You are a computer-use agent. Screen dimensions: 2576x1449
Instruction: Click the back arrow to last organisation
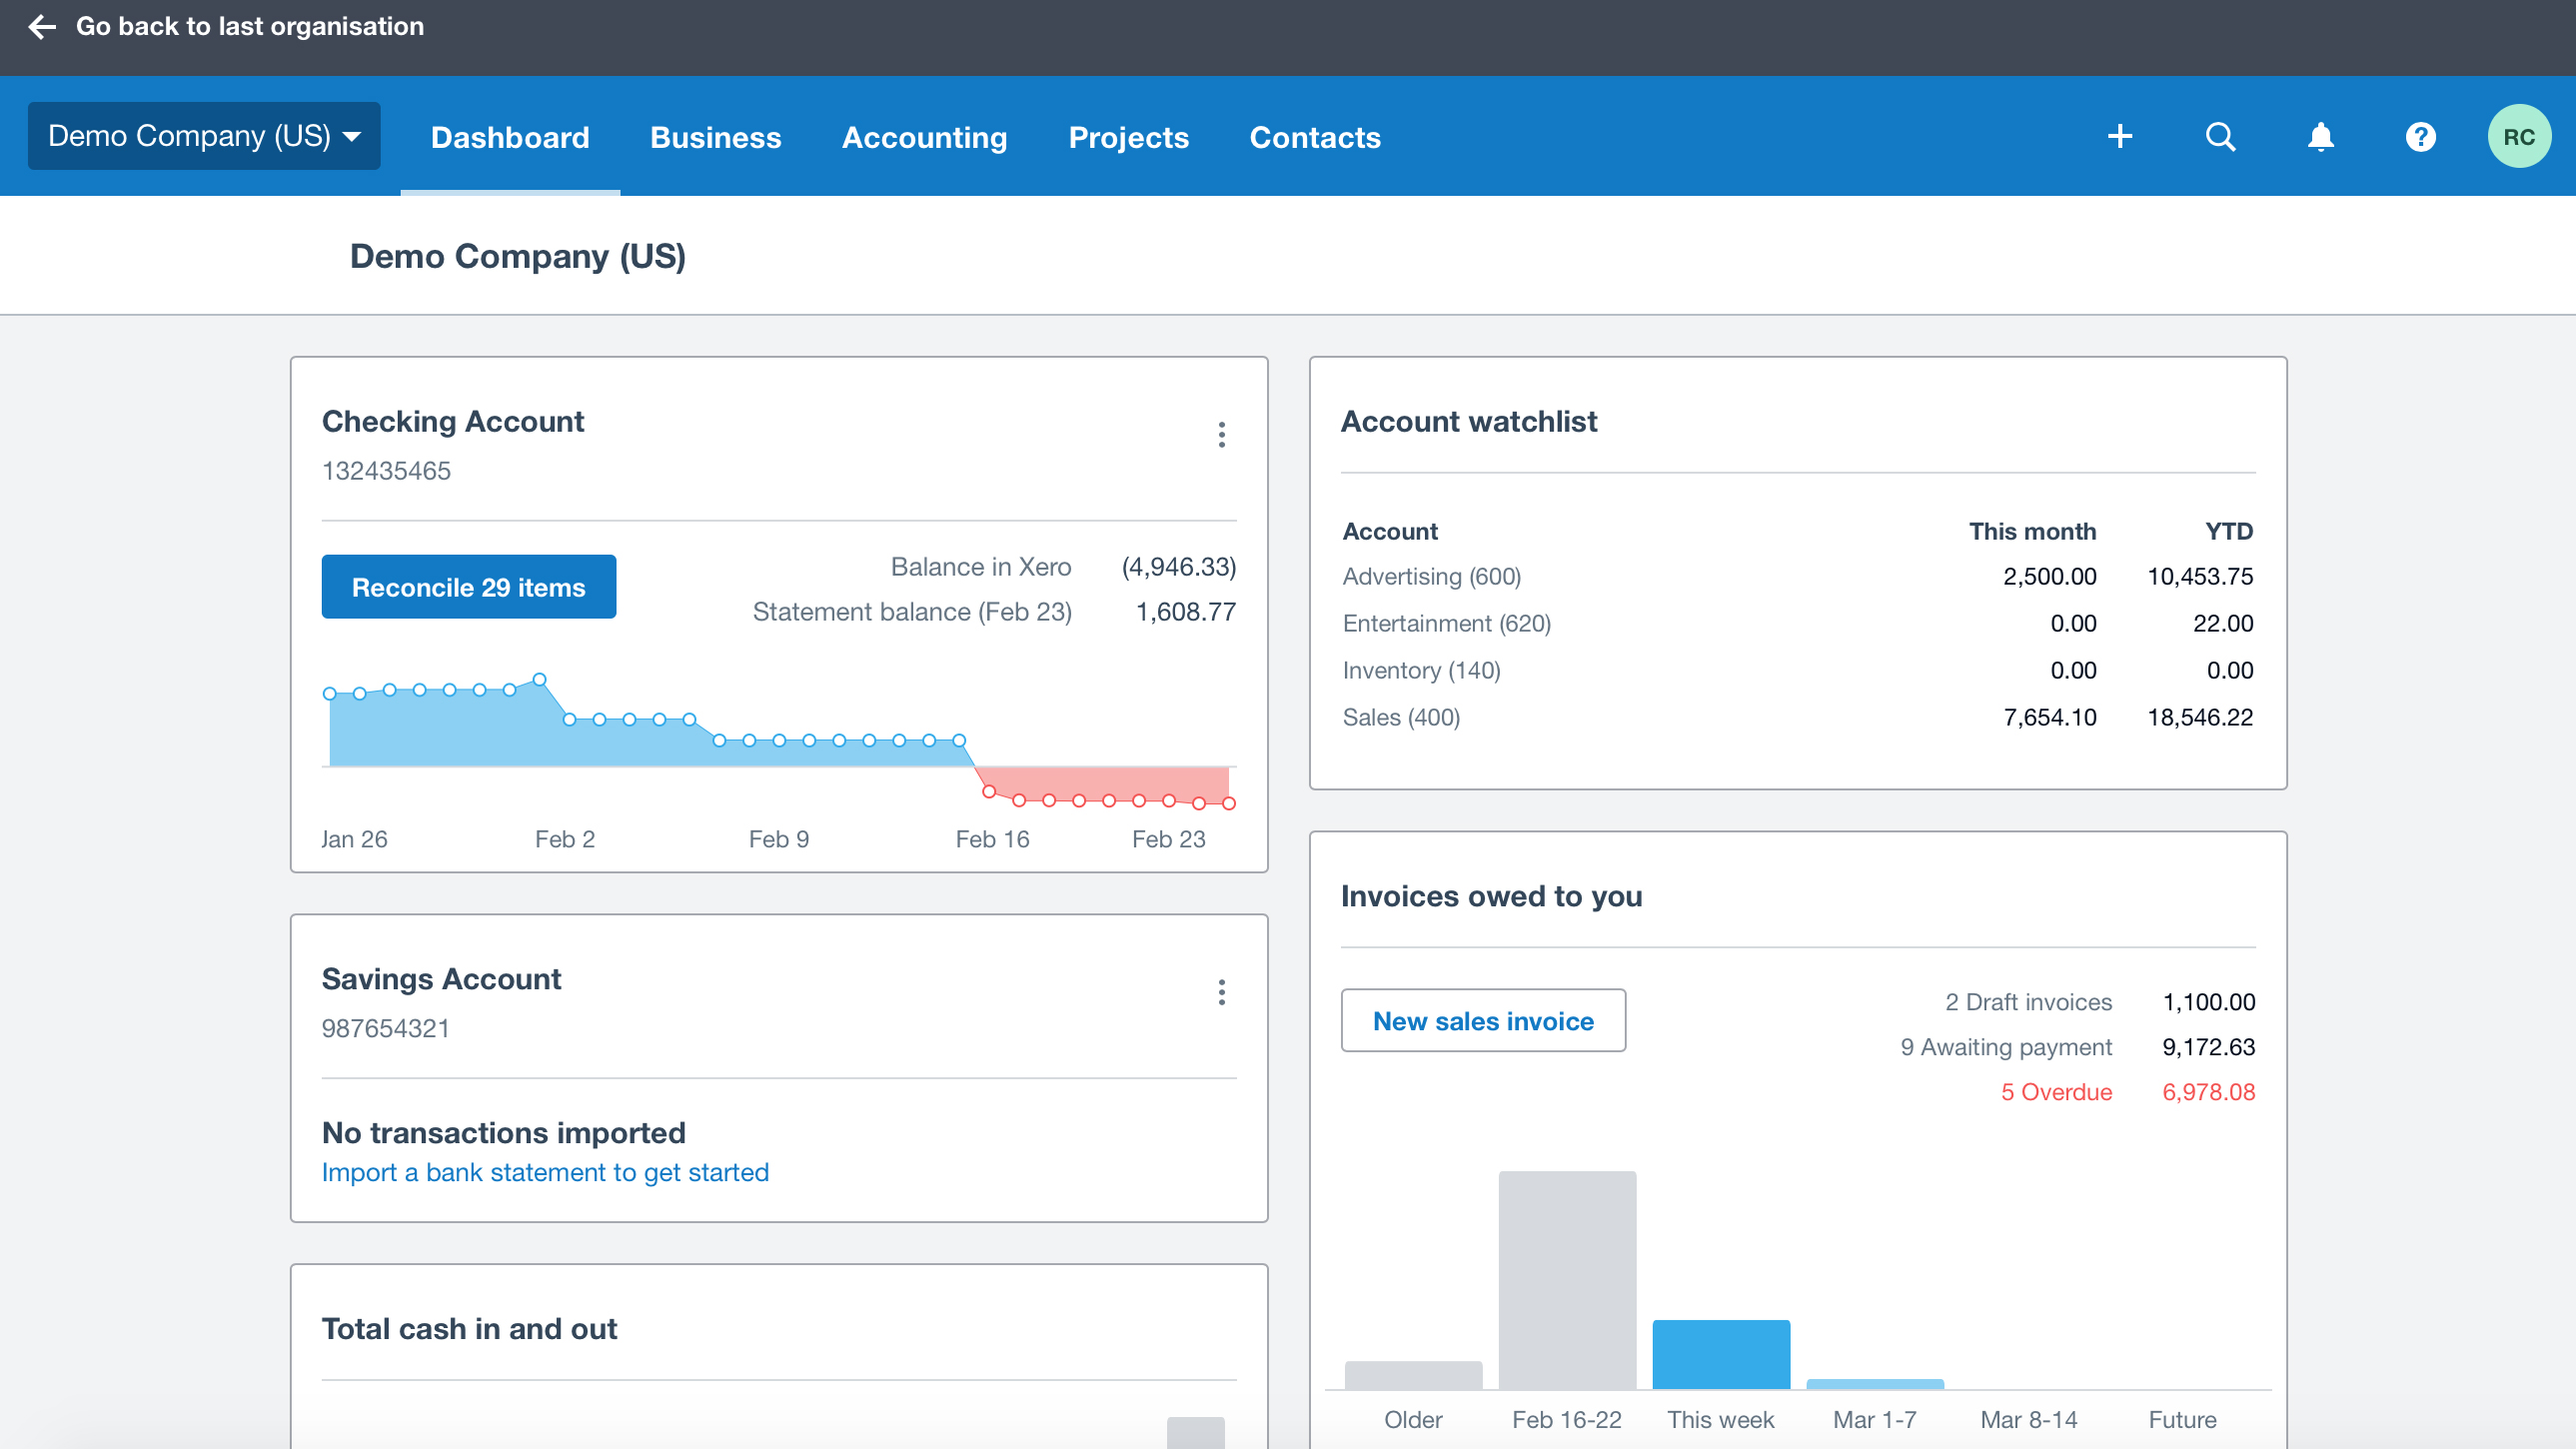click(42, 25)
